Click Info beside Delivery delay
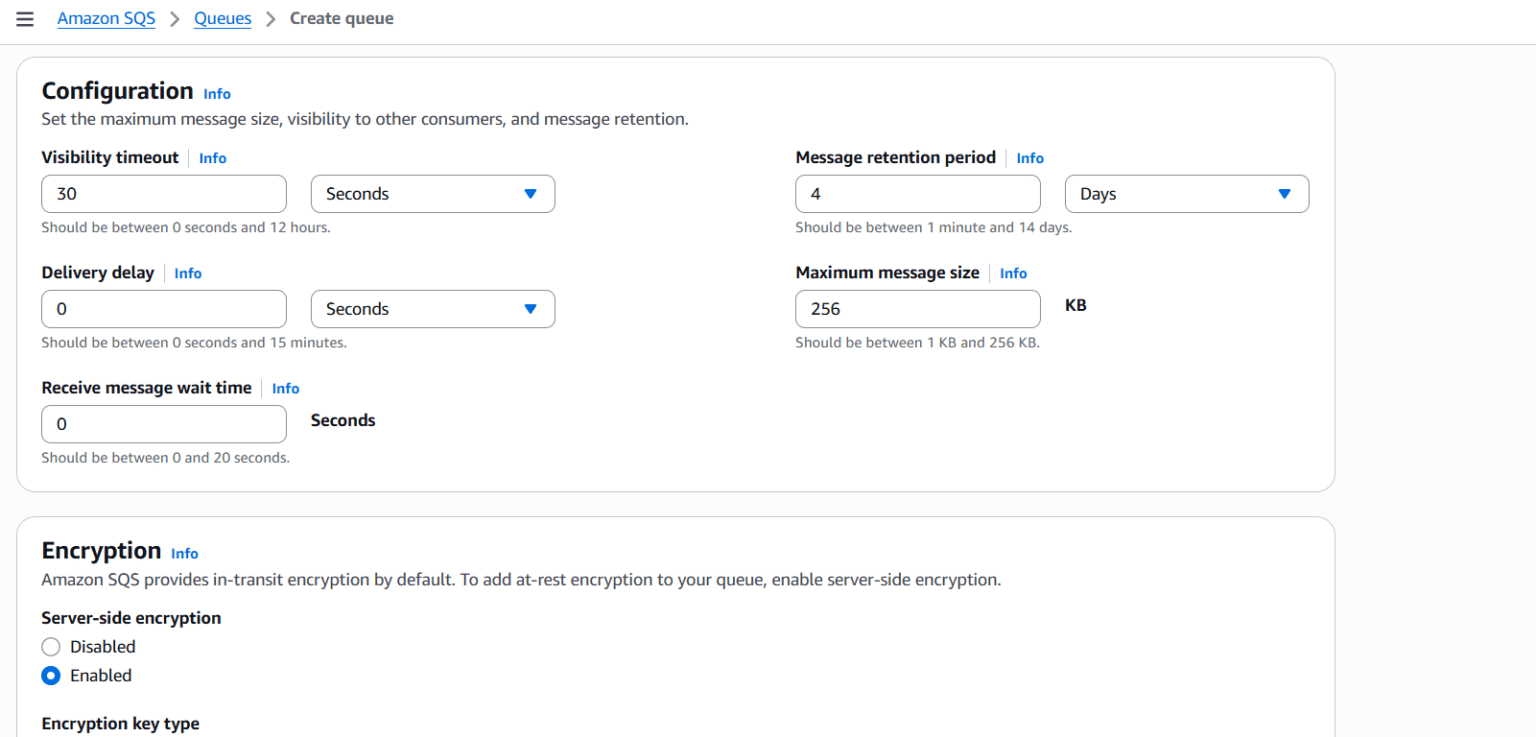The height and width of the screenshot is (737, 1536). click(187, 273)
